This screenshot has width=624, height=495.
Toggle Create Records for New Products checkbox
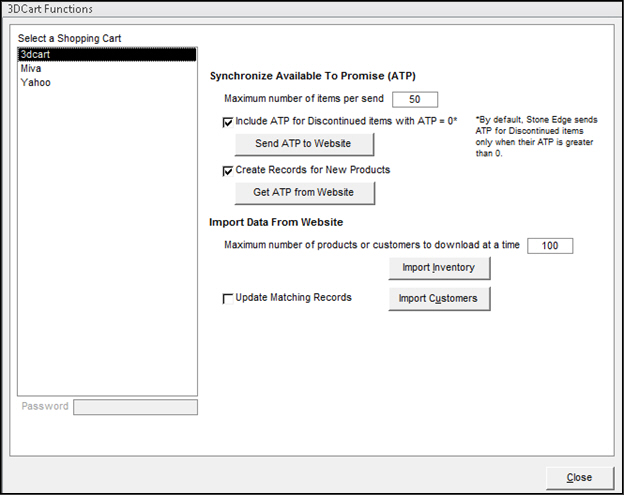coord(228,171)
